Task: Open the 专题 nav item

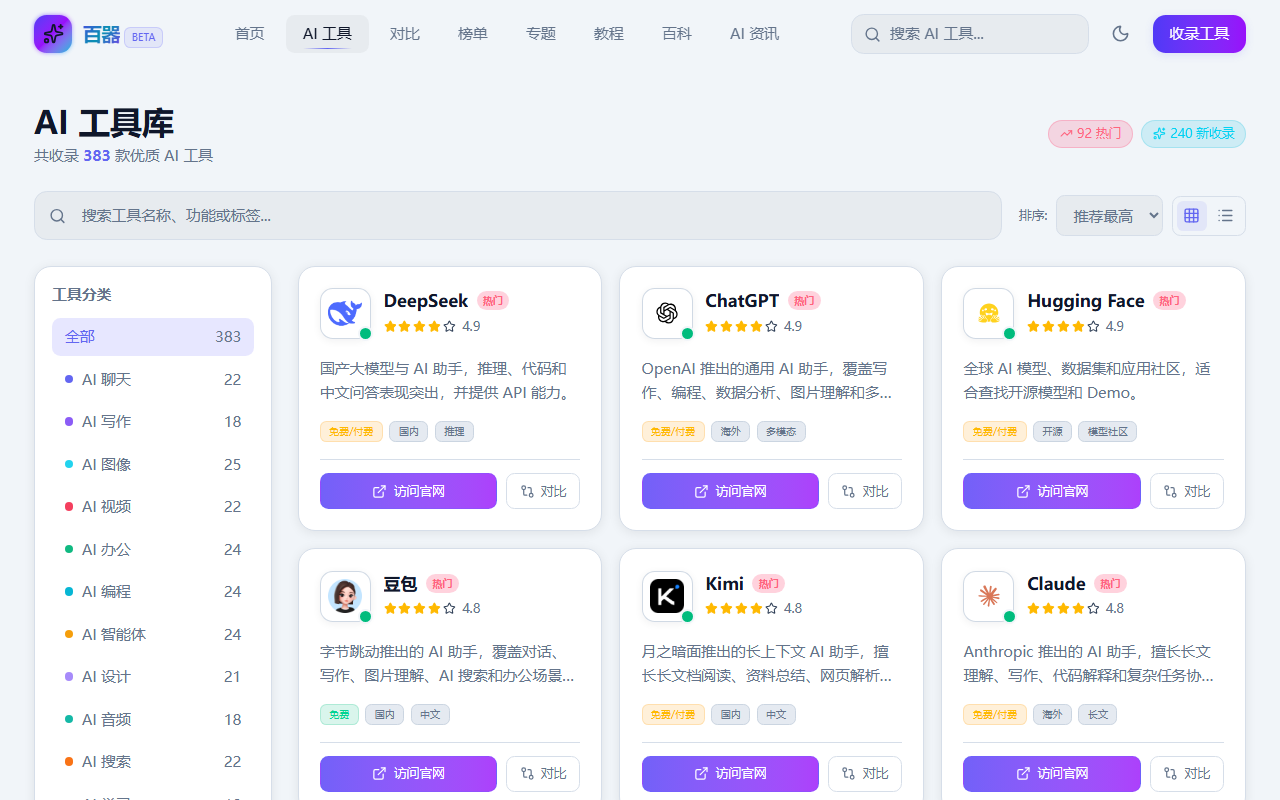Action: tap(541, 34)
